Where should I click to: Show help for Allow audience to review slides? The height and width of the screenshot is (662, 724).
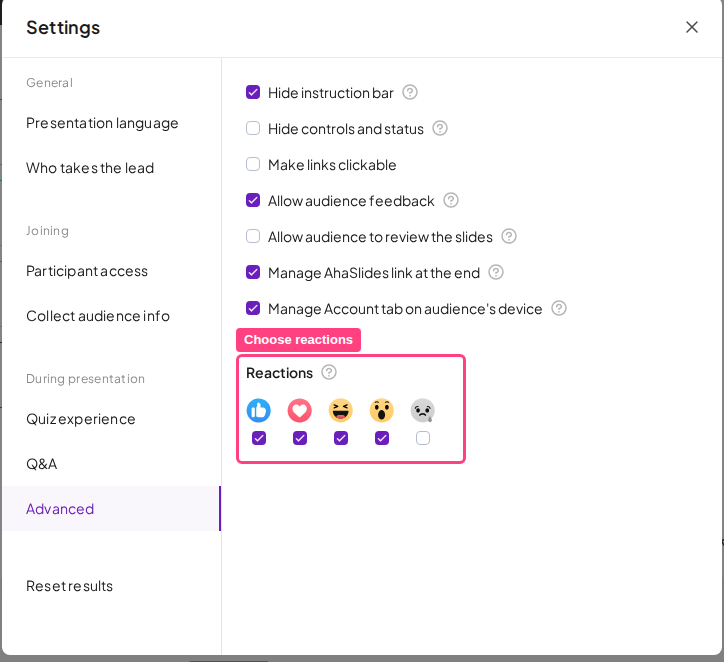509,236
